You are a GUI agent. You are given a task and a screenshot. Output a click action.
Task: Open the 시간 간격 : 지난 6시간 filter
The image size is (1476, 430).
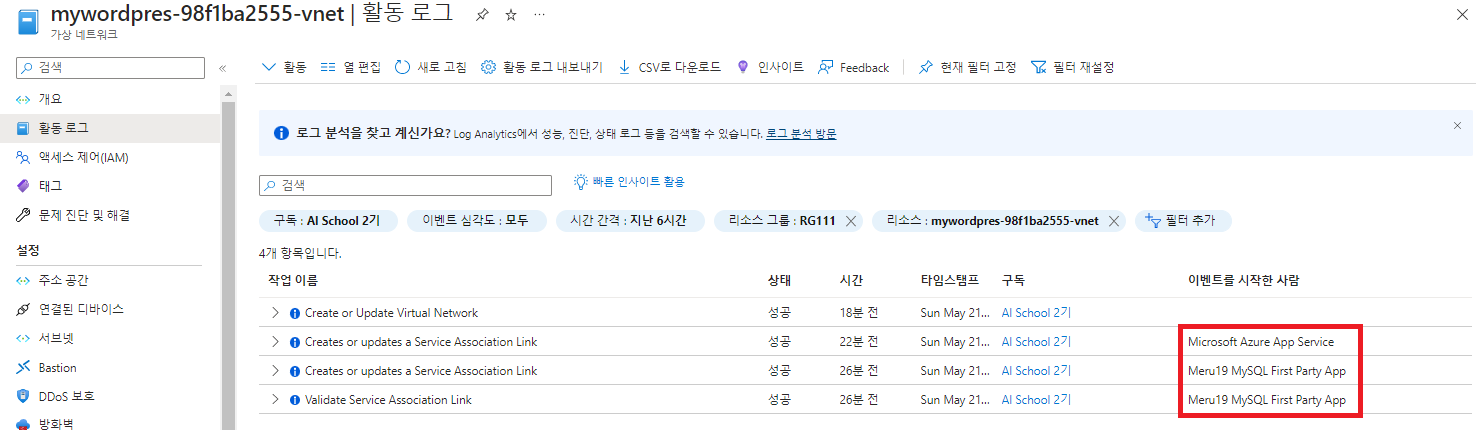(x=628, y=221)
